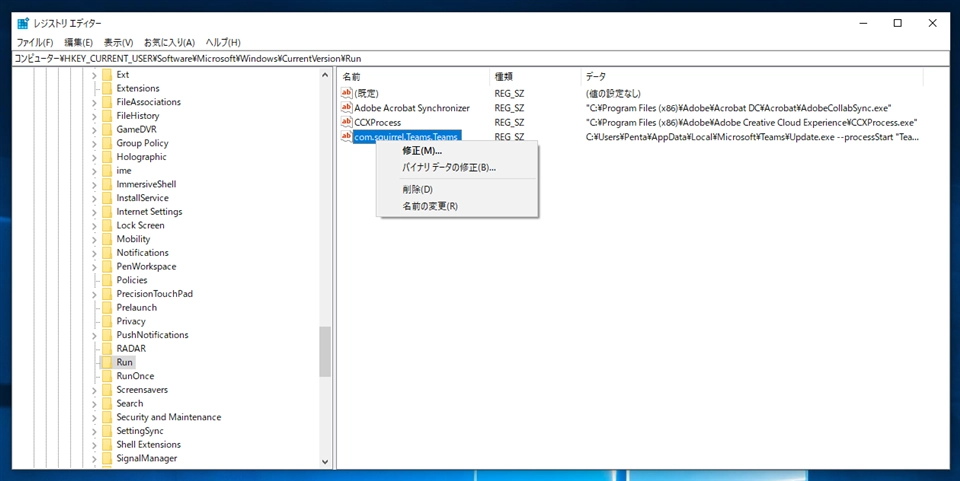The image size is (960, 481).
Task: Click the データ column header
Action: click(751, 77)
